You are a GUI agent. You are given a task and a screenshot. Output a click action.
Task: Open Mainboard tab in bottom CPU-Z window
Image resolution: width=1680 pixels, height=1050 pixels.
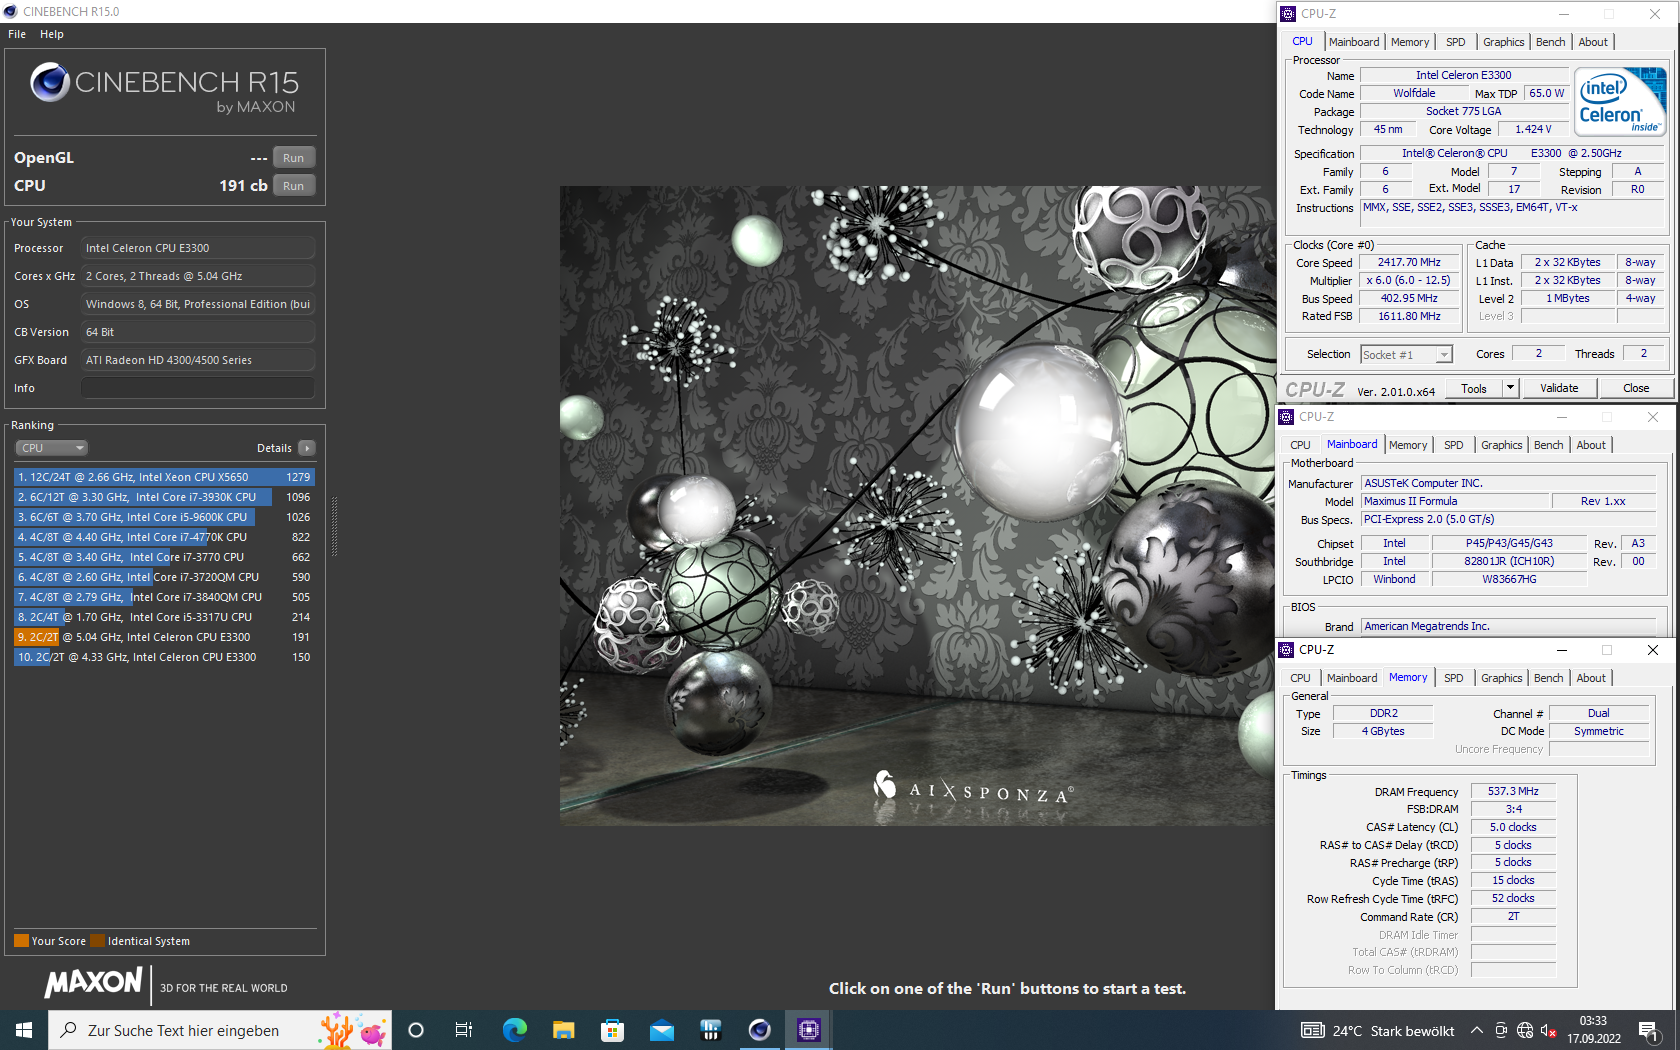[1352, 678]
